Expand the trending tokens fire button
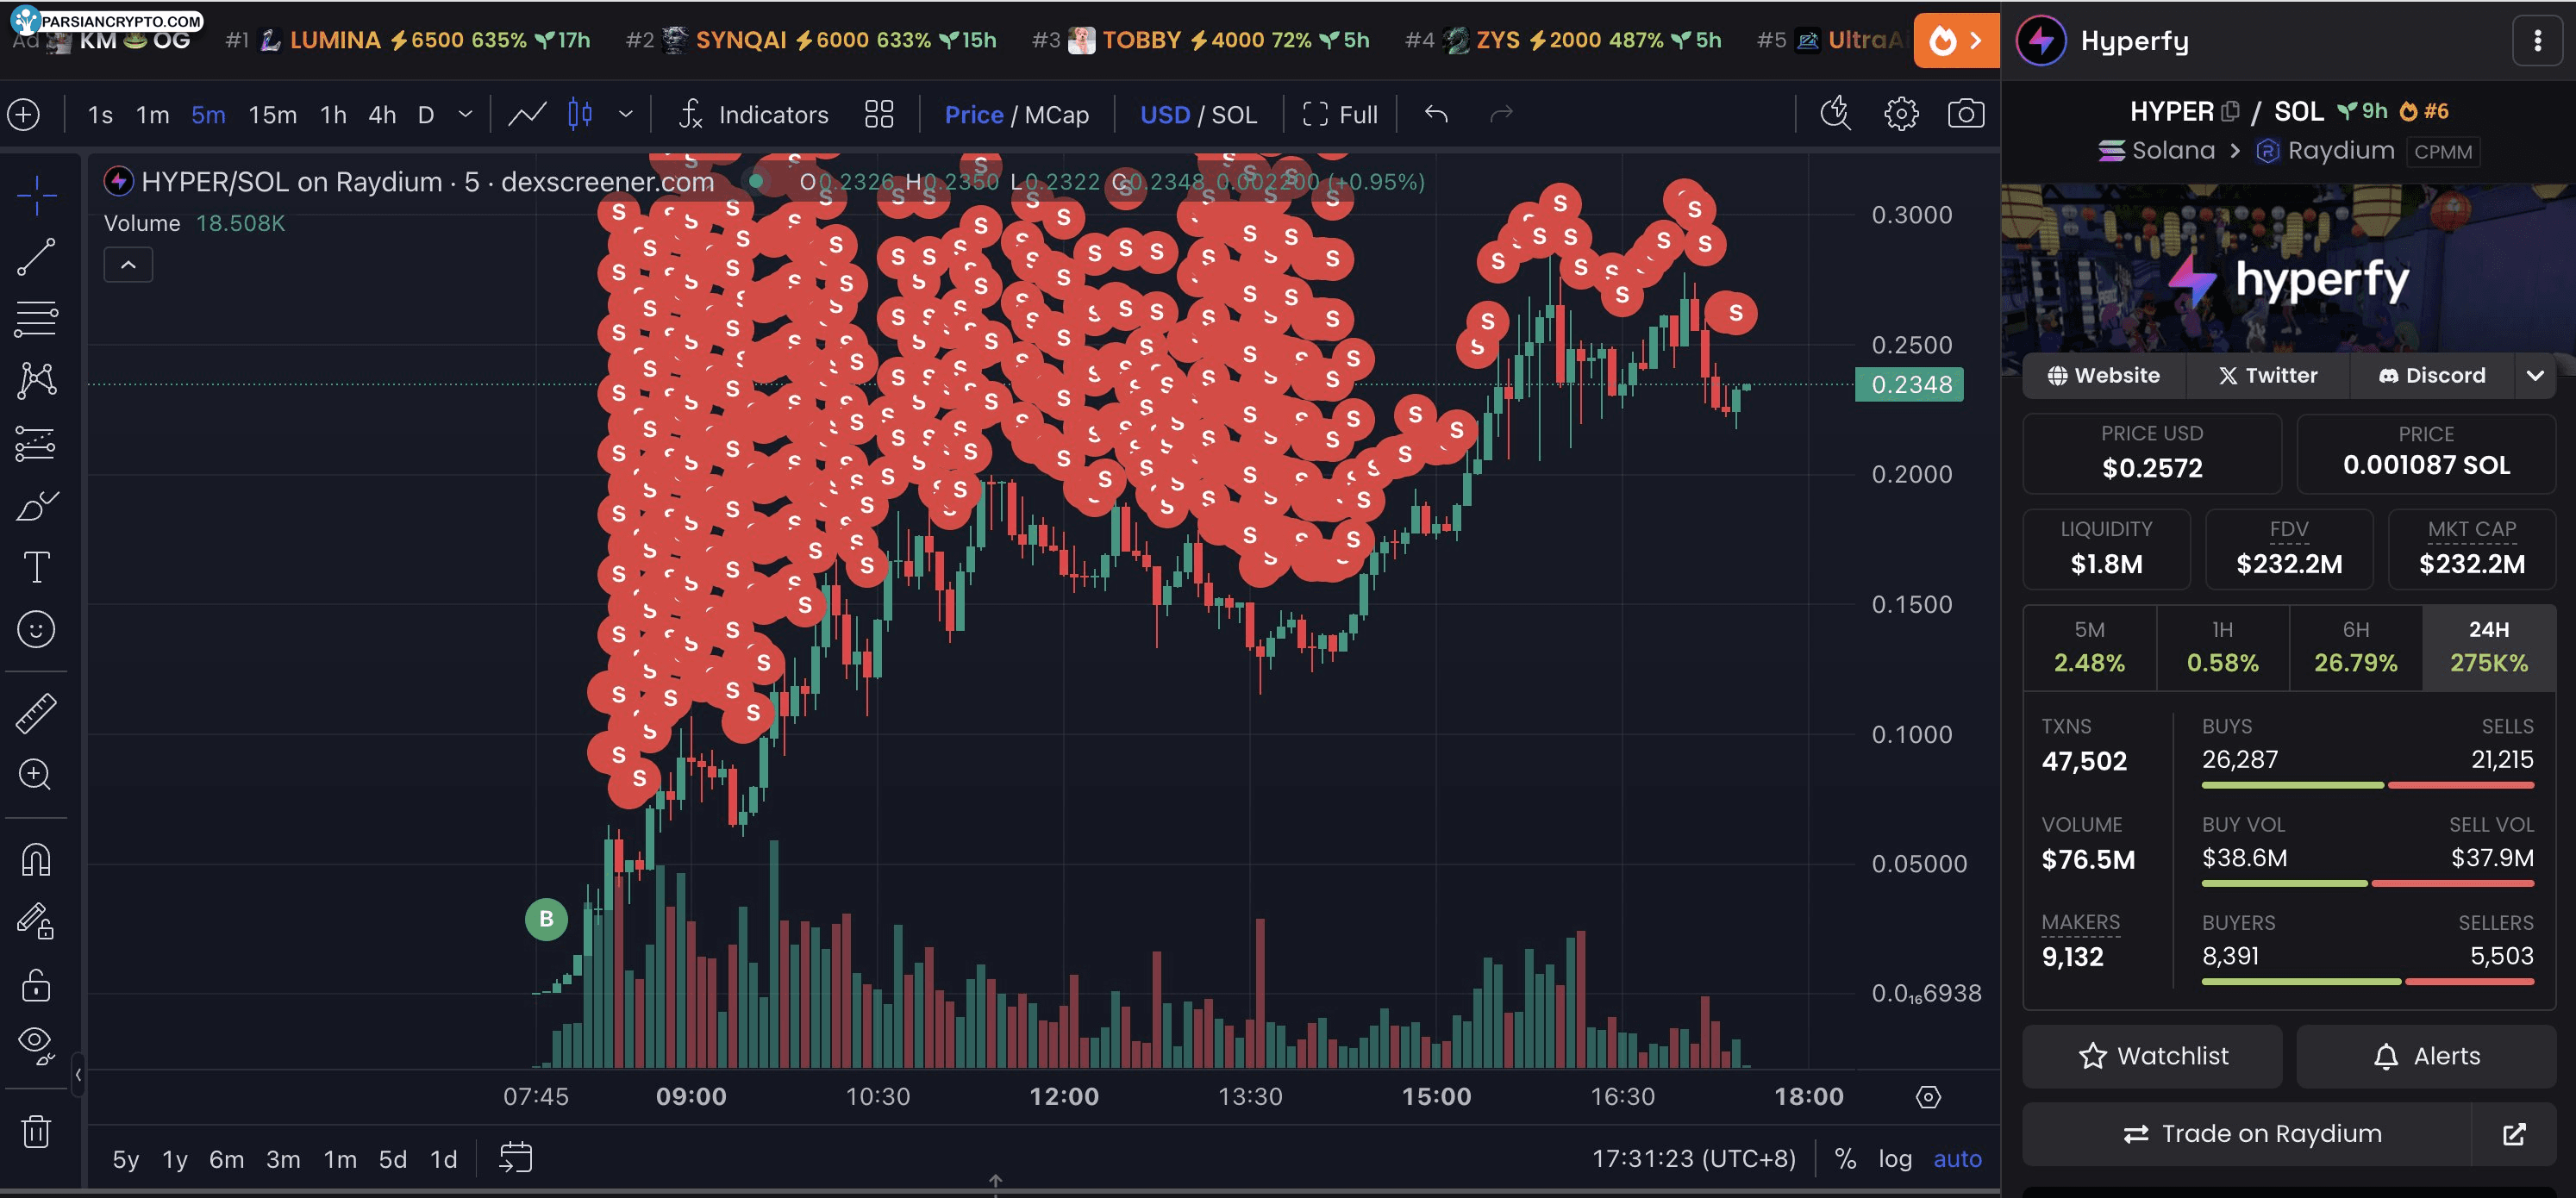Viewport: 2576px width, 1198px height. [1956, 41]
